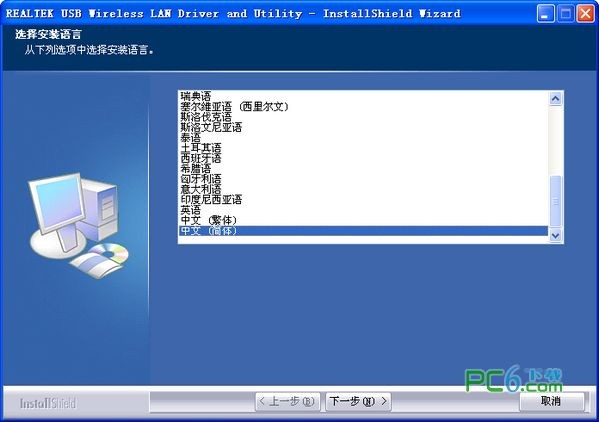Choose 斯洛伐克语 from the list
This screenshot has height=422, width=599.
[x=364, y=116]
